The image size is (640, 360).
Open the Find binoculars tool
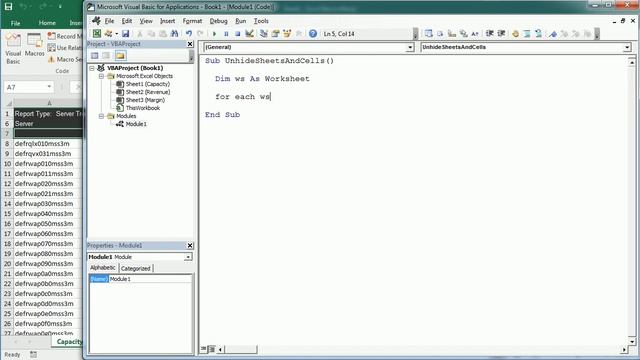(x=174, y=34)
